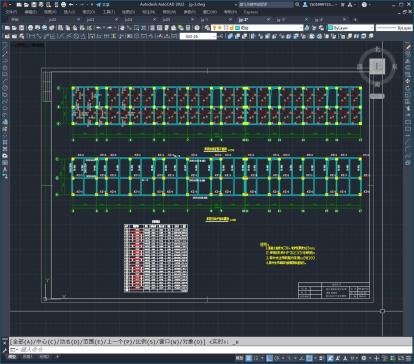Open the AutoCAD application menu logo
Image resolution: width=414 pixels, height=364 pixels.
(x=4, y=4)
